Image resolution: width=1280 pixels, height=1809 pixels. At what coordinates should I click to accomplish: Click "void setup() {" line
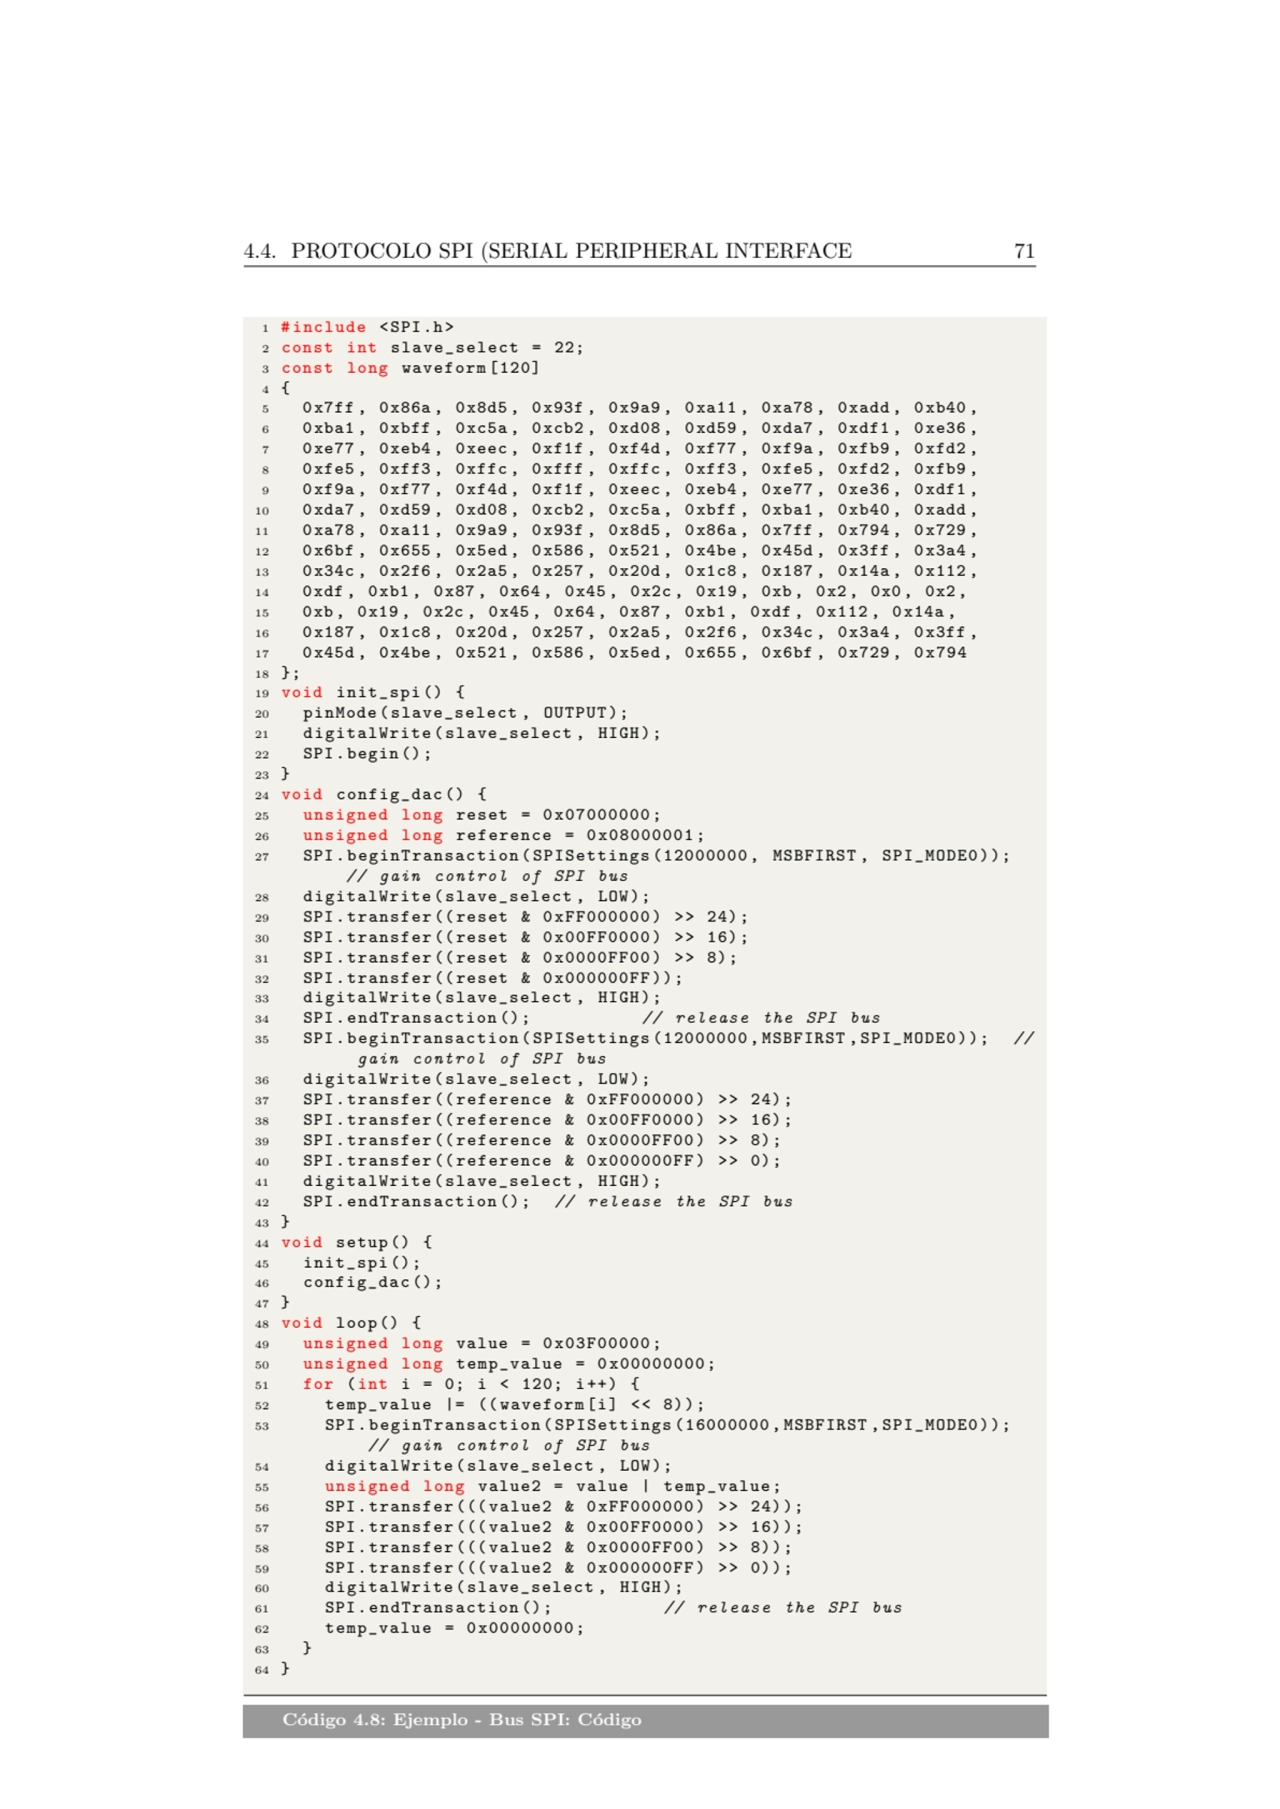tap(357, 1242)
